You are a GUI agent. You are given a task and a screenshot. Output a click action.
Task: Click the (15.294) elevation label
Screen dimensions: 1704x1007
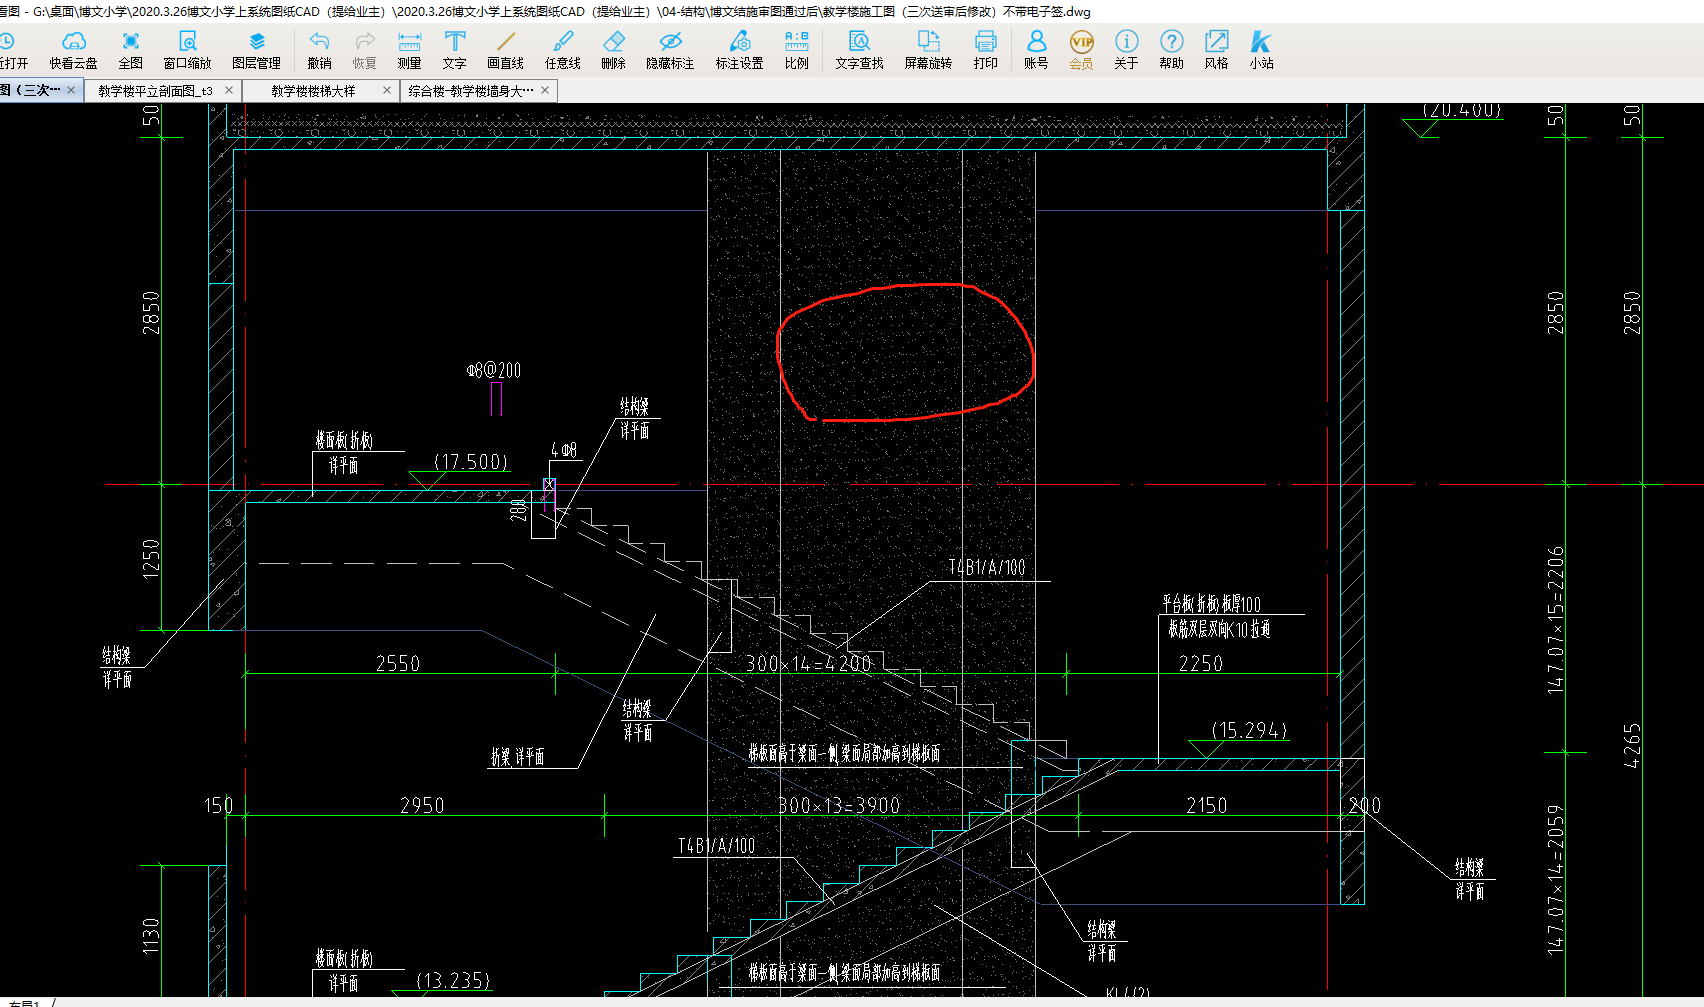(1249, 730)
